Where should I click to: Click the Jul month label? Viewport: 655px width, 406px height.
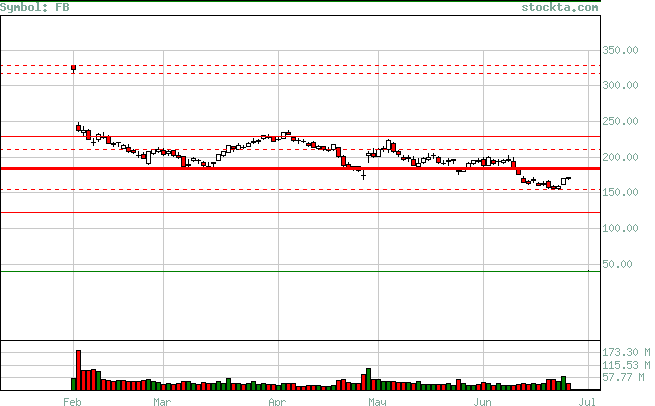587,402
